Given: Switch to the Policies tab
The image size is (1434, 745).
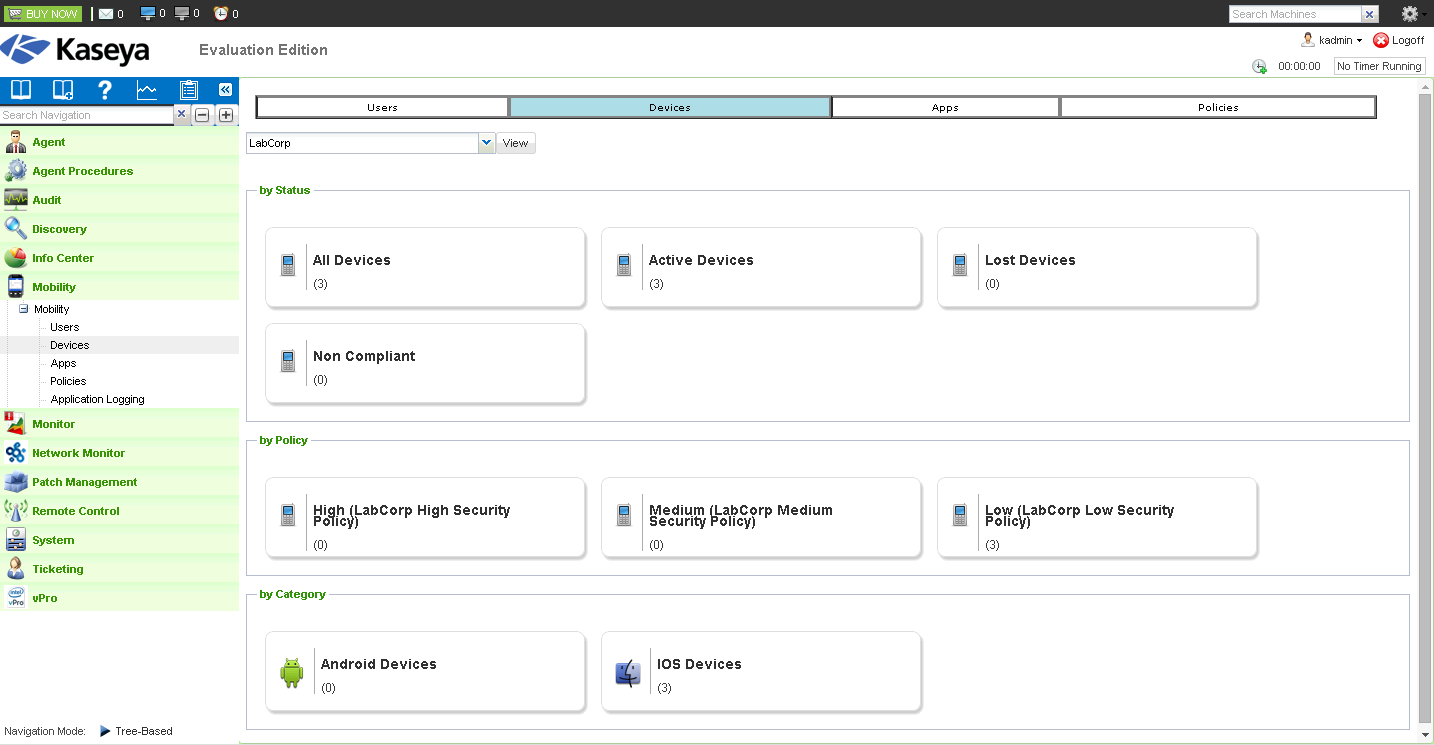Looking at the screenshot, I should pyautogui.click(x=1217, y=107).
